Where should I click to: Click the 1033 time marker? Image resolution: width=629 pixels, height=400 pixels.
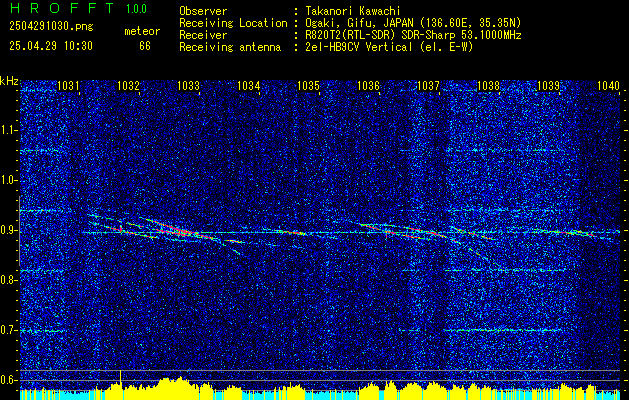pyautogui.click(x=188, y=85)
